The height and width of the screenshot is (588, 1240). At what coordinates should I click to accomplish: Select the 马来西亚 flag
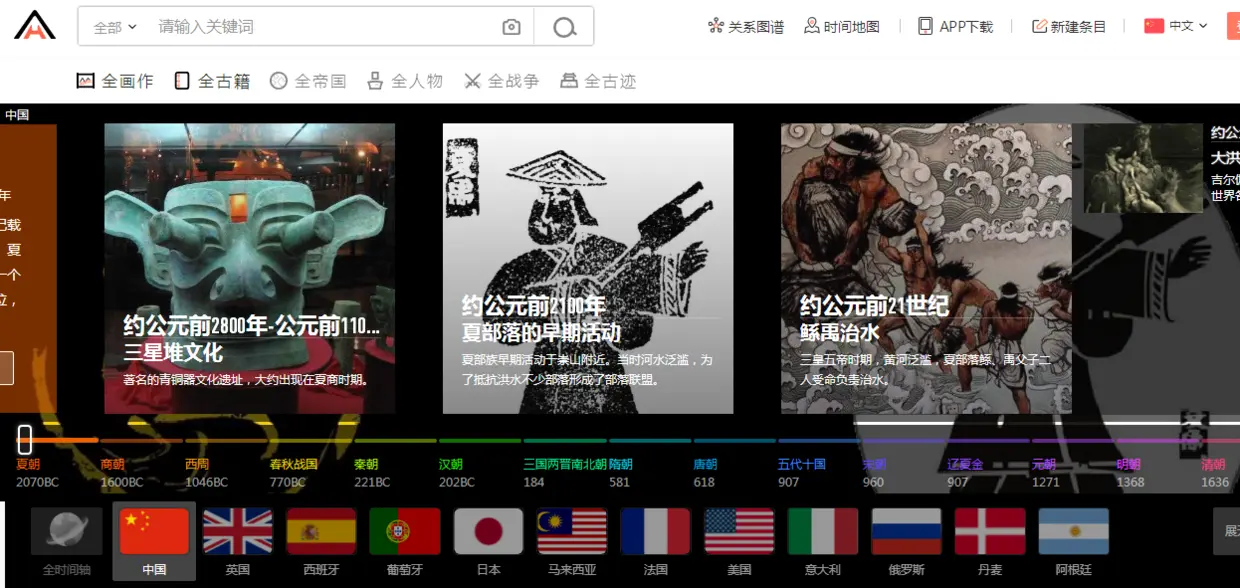572,532
